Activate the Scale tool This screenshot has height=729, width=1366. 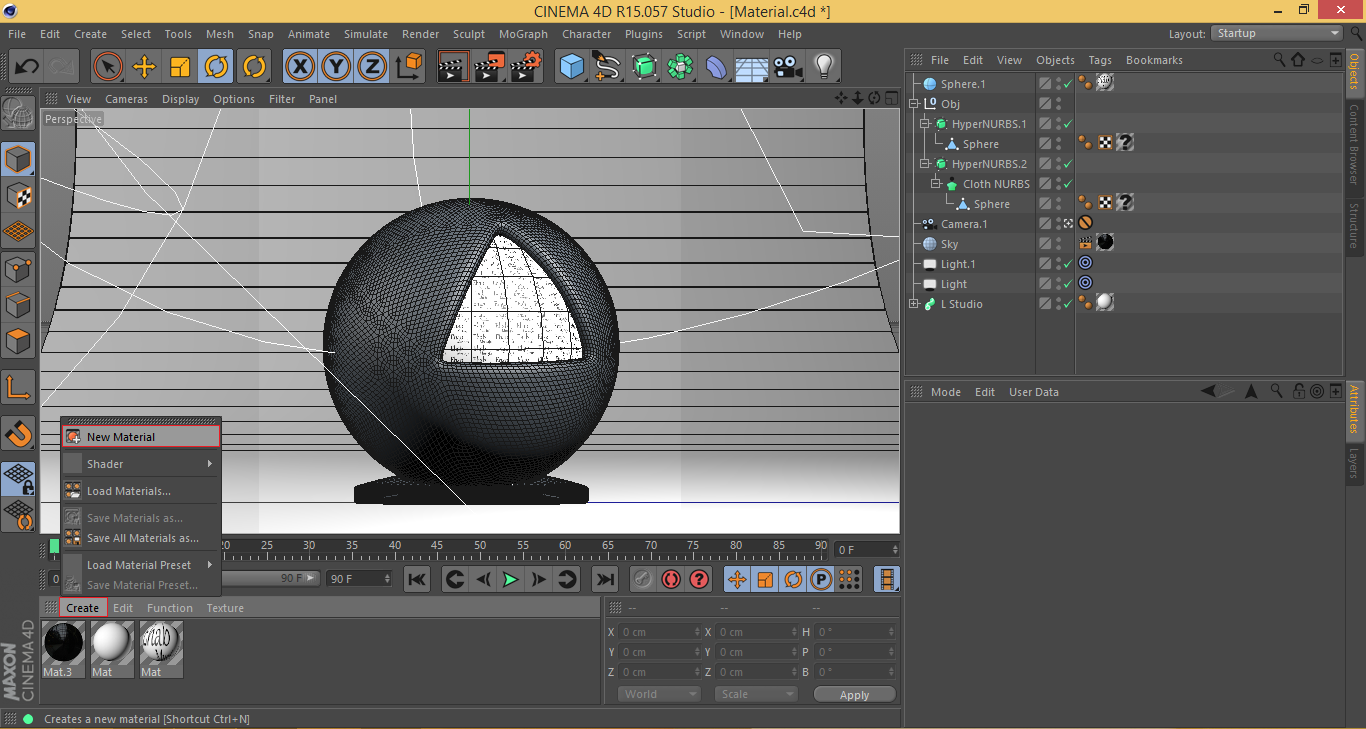(180, 67)
